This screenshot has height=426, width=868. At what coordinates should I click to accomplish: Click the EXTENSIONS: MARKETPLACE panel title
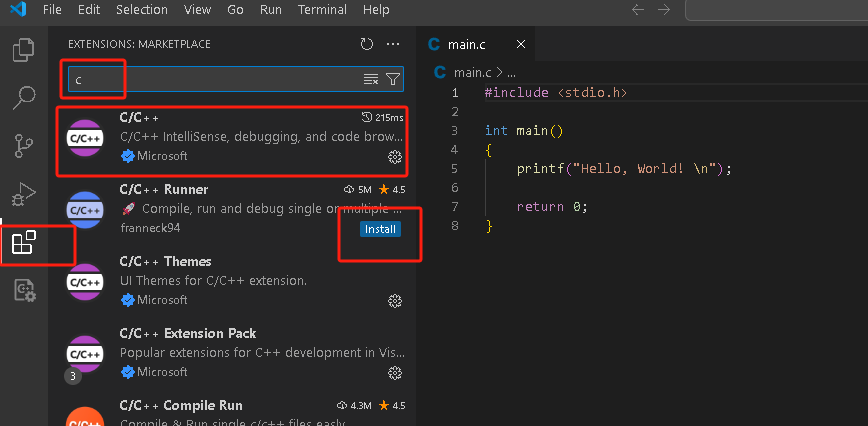point(139,44)
